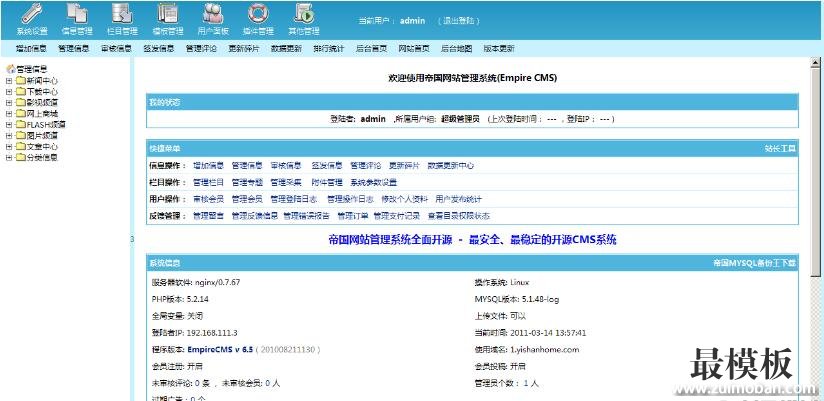824x401 pixels.
Task: Open 审核会员 link in 用户操作 row
Action: (208, 199)
